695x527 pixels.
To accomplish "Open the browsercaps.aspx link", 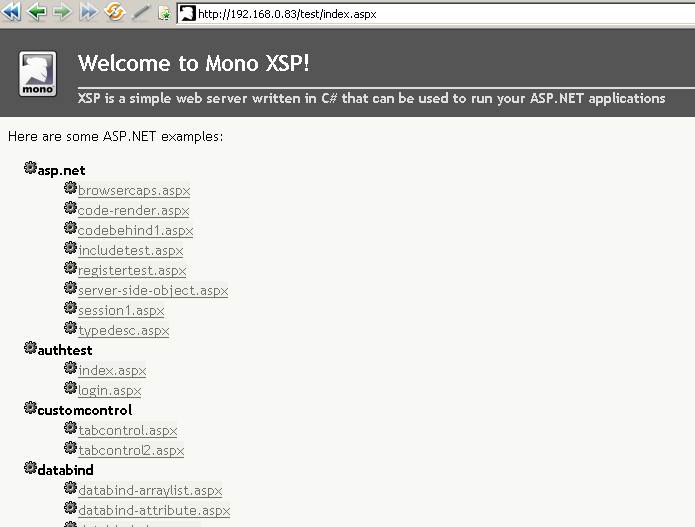I will click(134, 191).
